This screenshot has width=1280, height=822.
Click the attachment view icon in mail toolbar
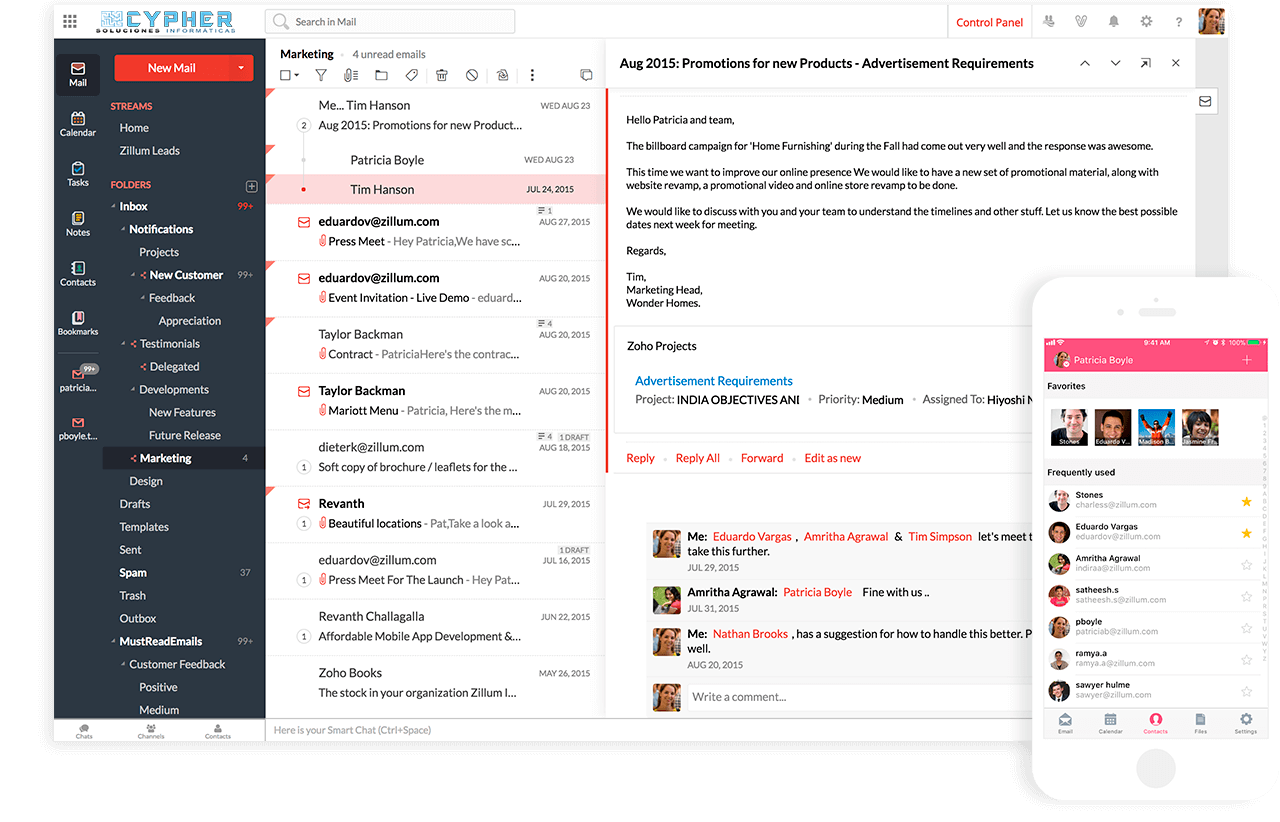[350, 75]
